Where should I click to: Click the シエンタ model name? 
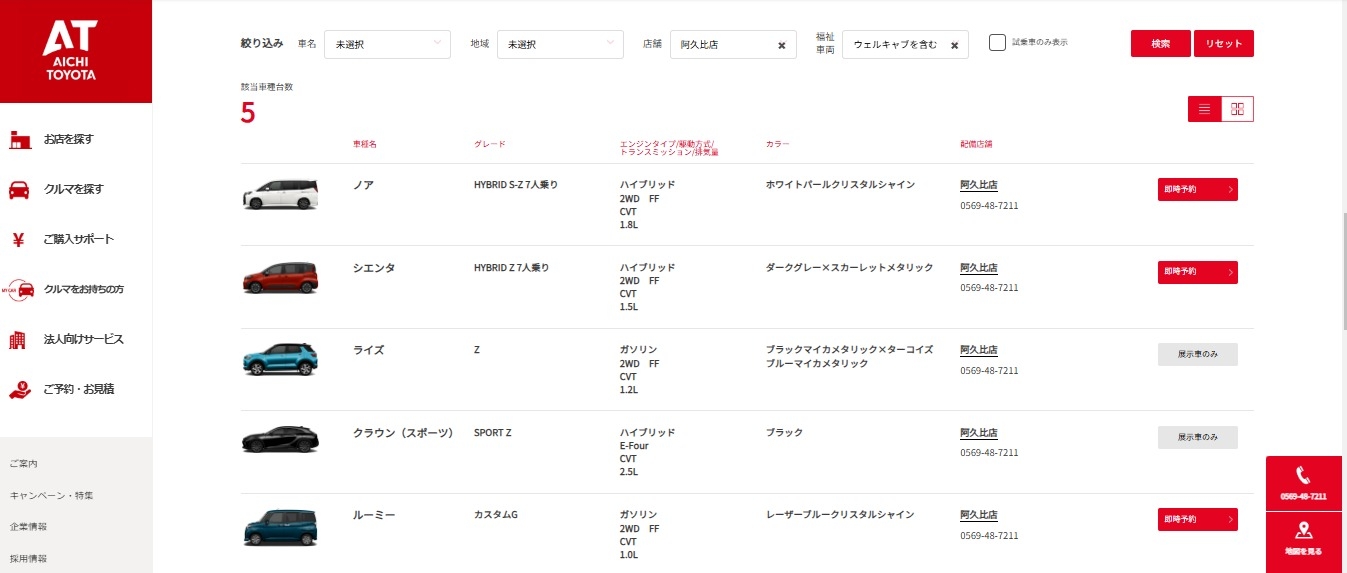pyautogui.click(x=374, y=268)
